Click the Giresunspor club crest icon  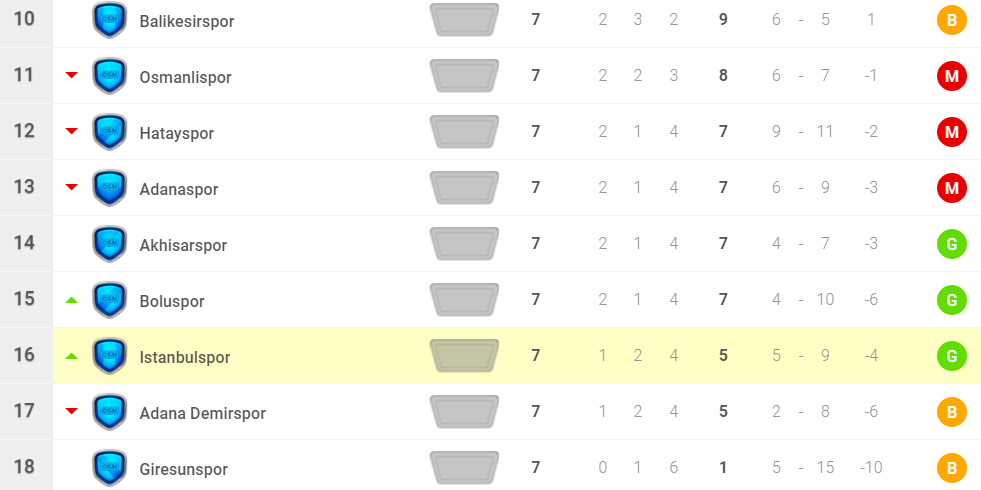(109, 468)
